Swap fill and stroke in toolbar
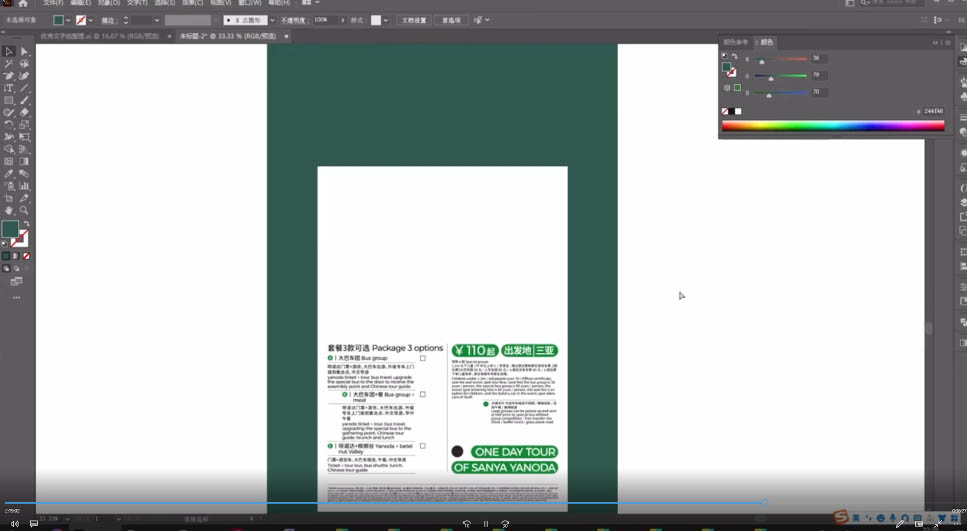967x531 pixels. click(x=26, y=224)
